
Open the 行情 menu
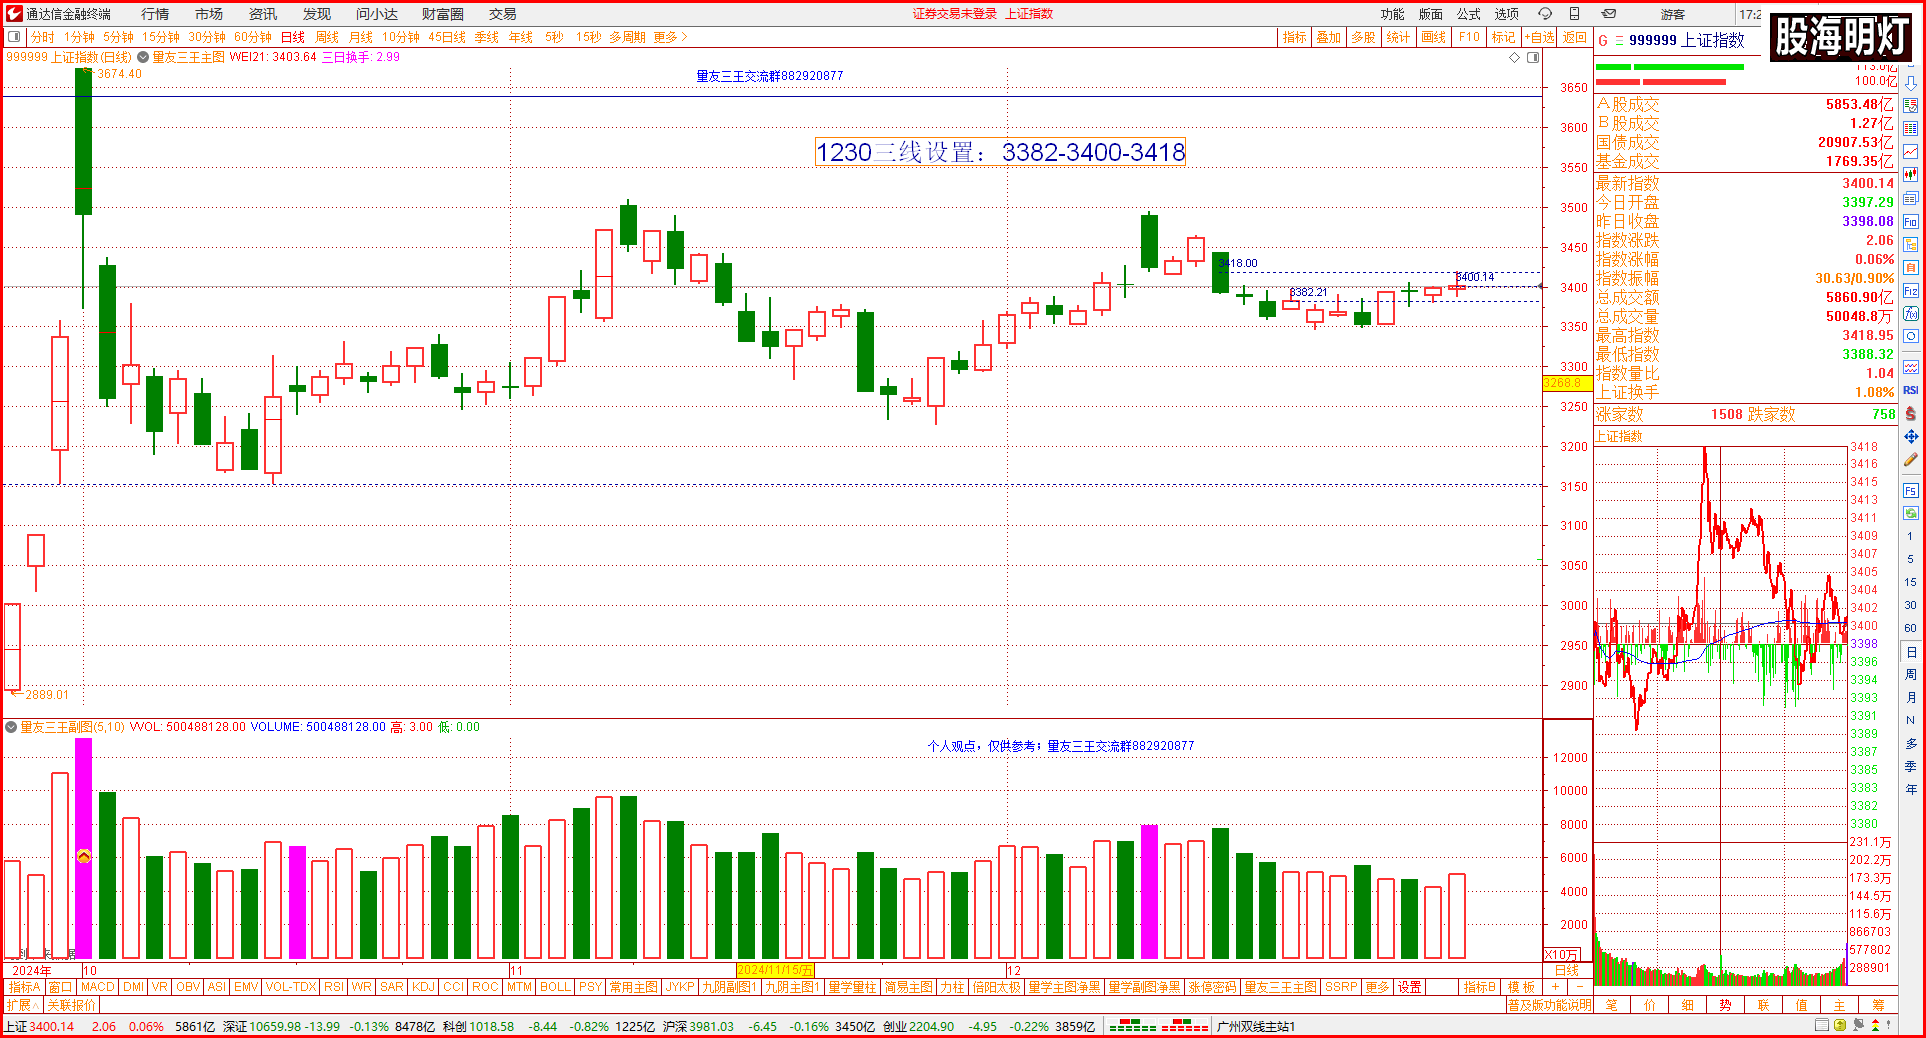pos(154,14)
